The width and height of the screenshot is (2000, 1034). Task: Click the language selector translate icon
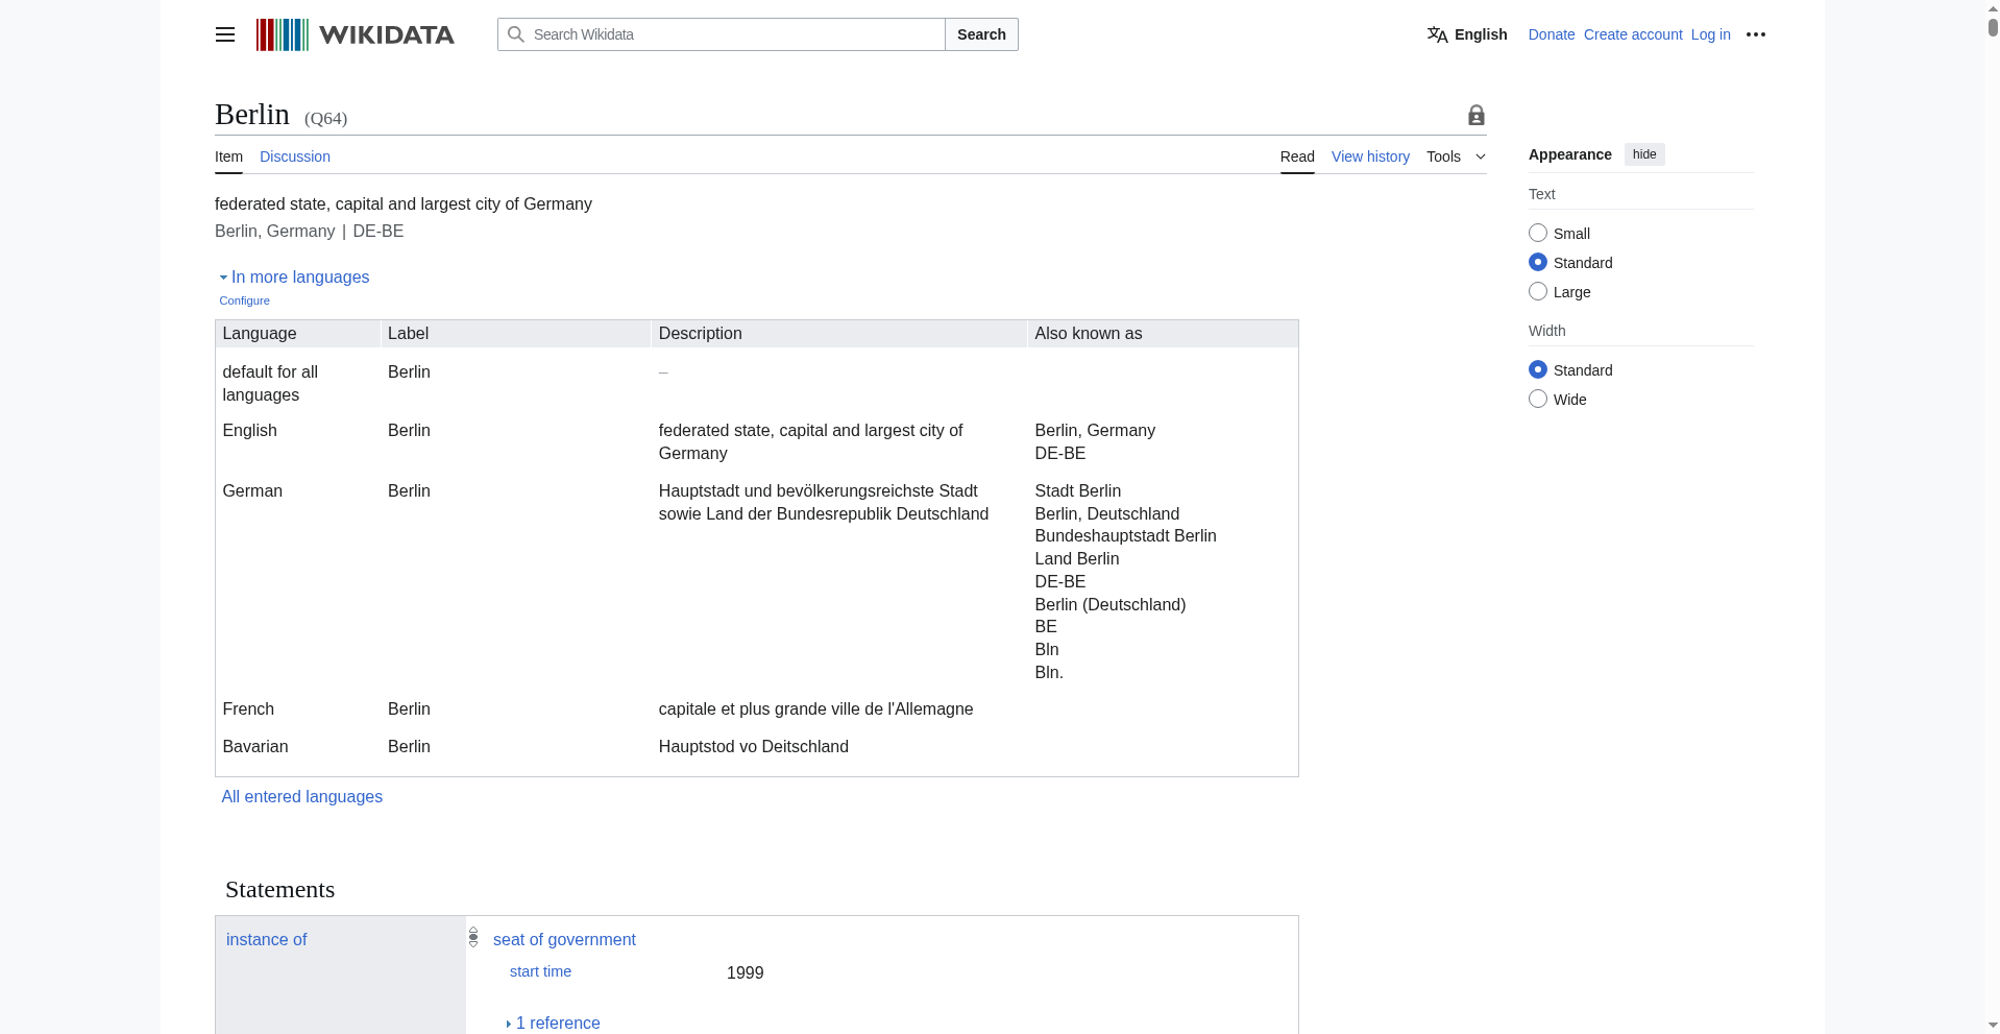point(1437,35)
